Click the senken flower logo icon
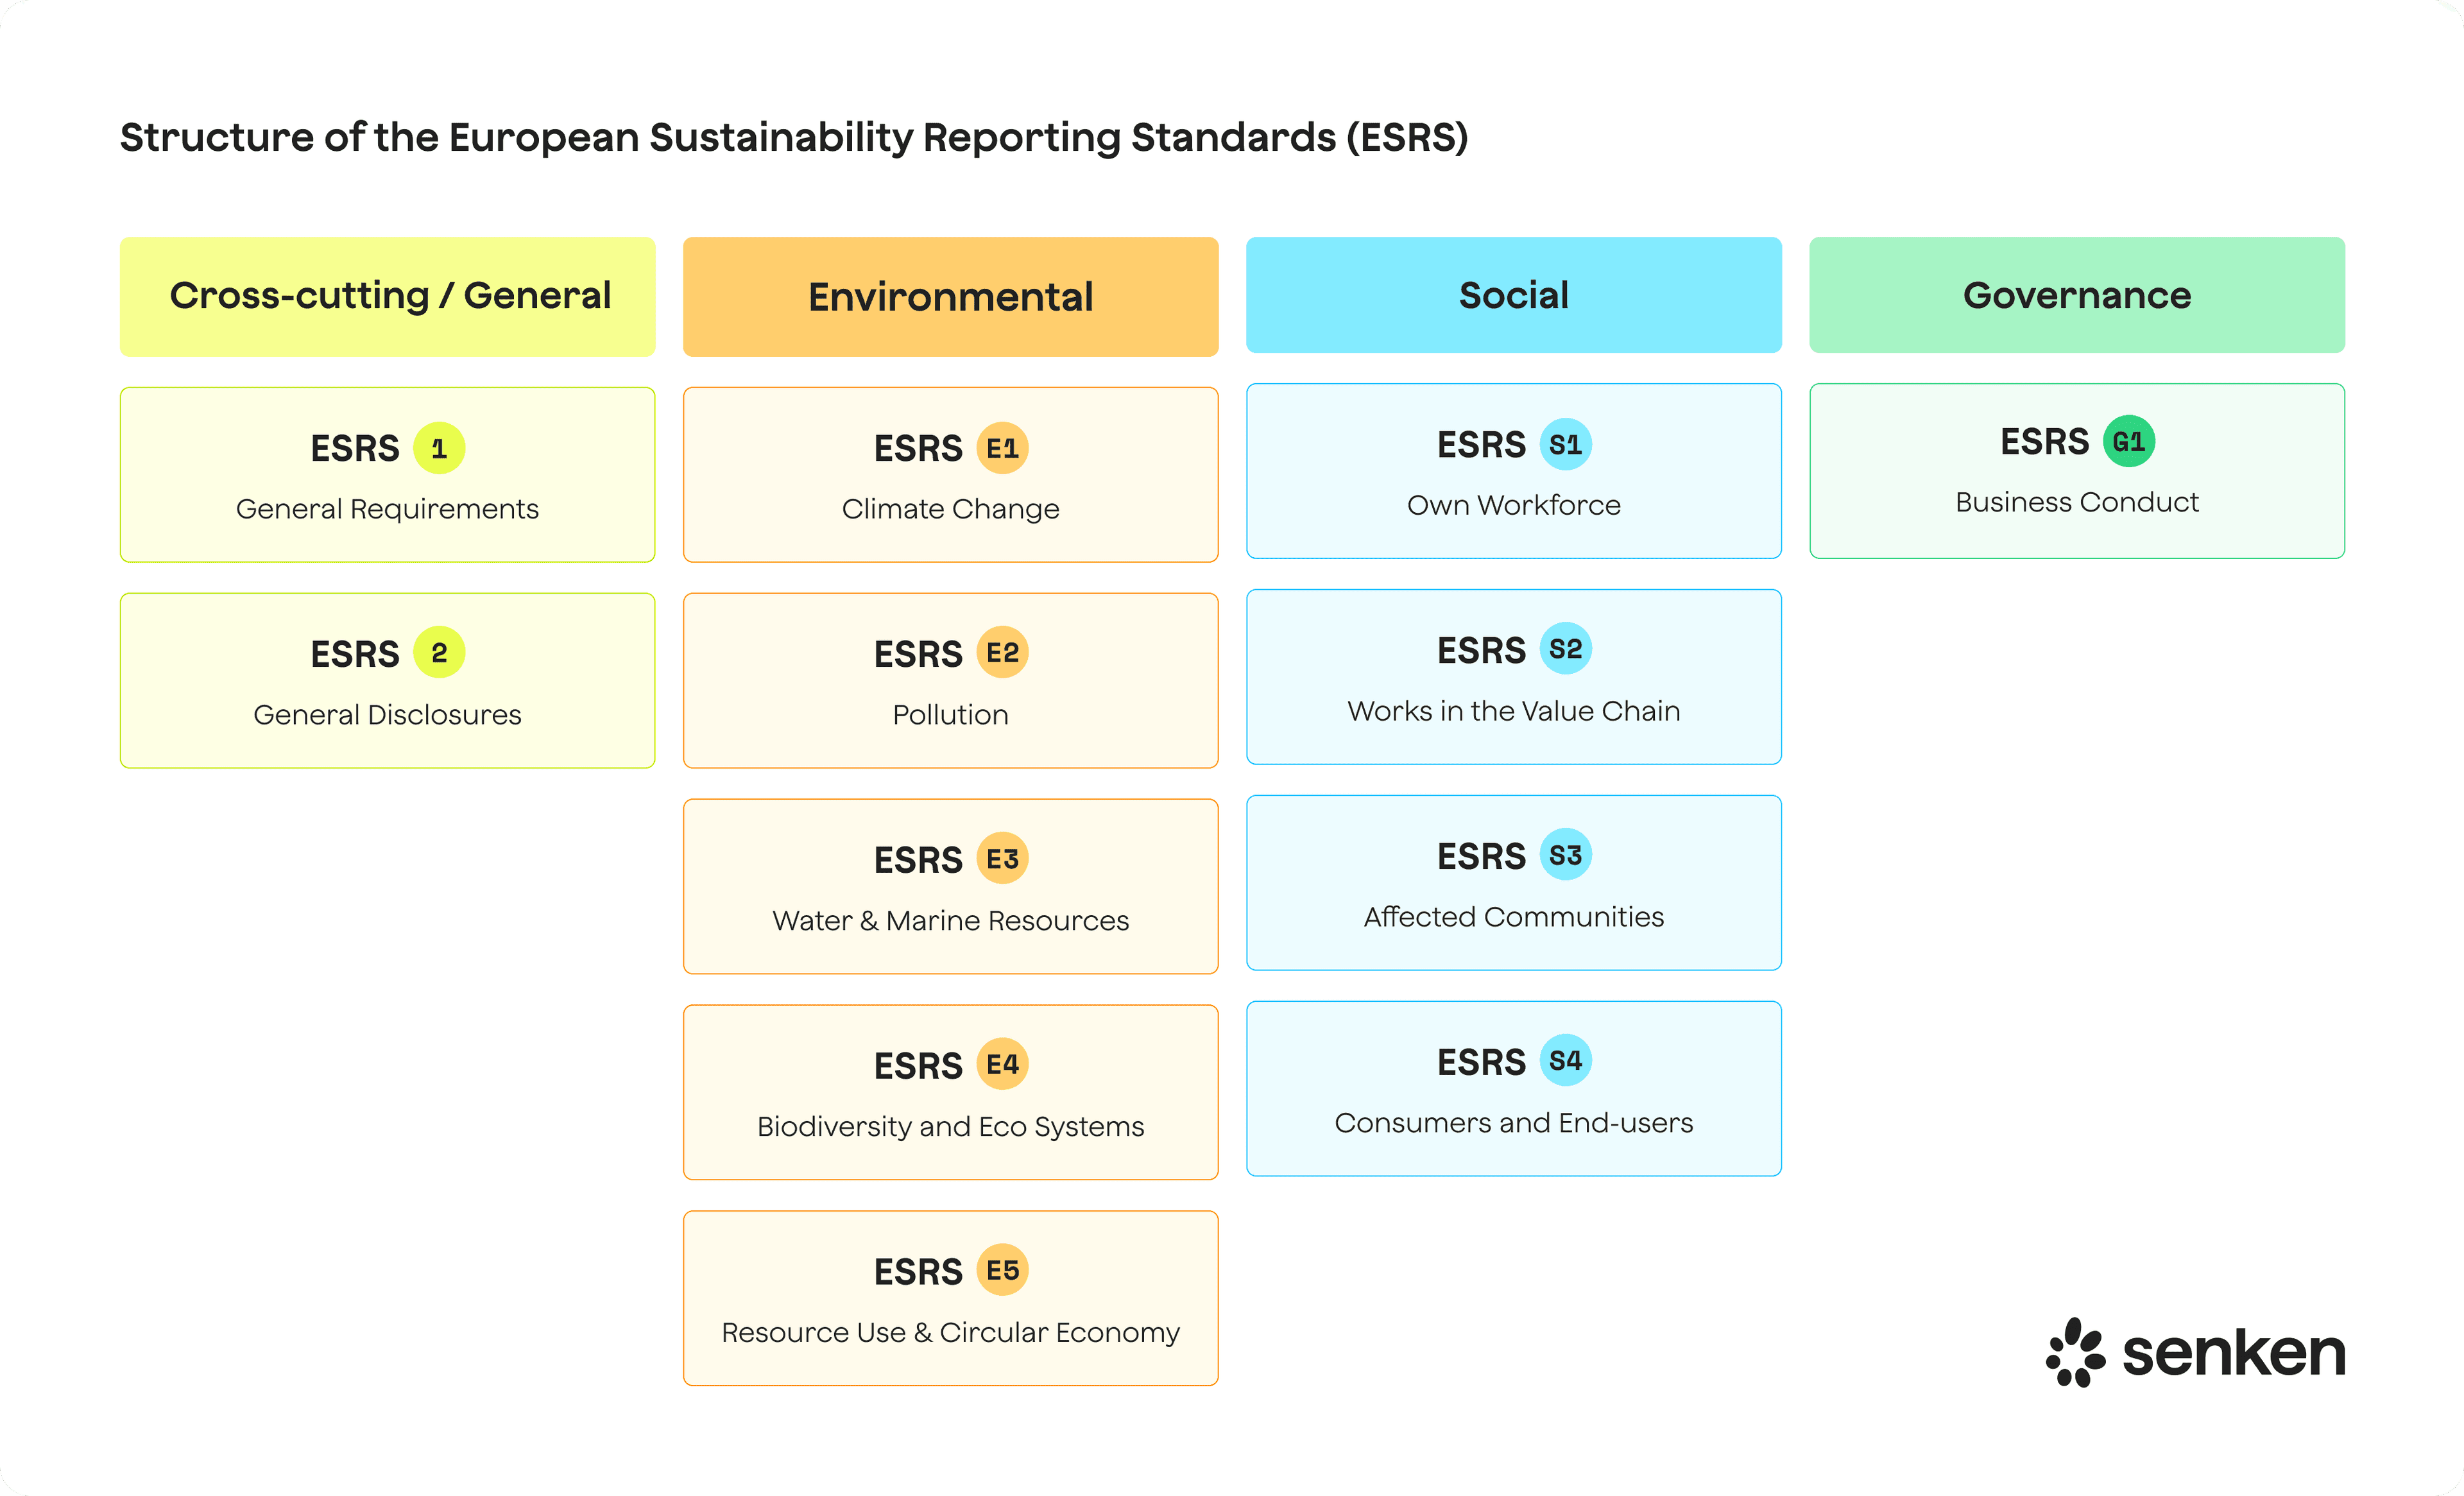Screen dimensions: 2464x1496 pos(2075,1352)
